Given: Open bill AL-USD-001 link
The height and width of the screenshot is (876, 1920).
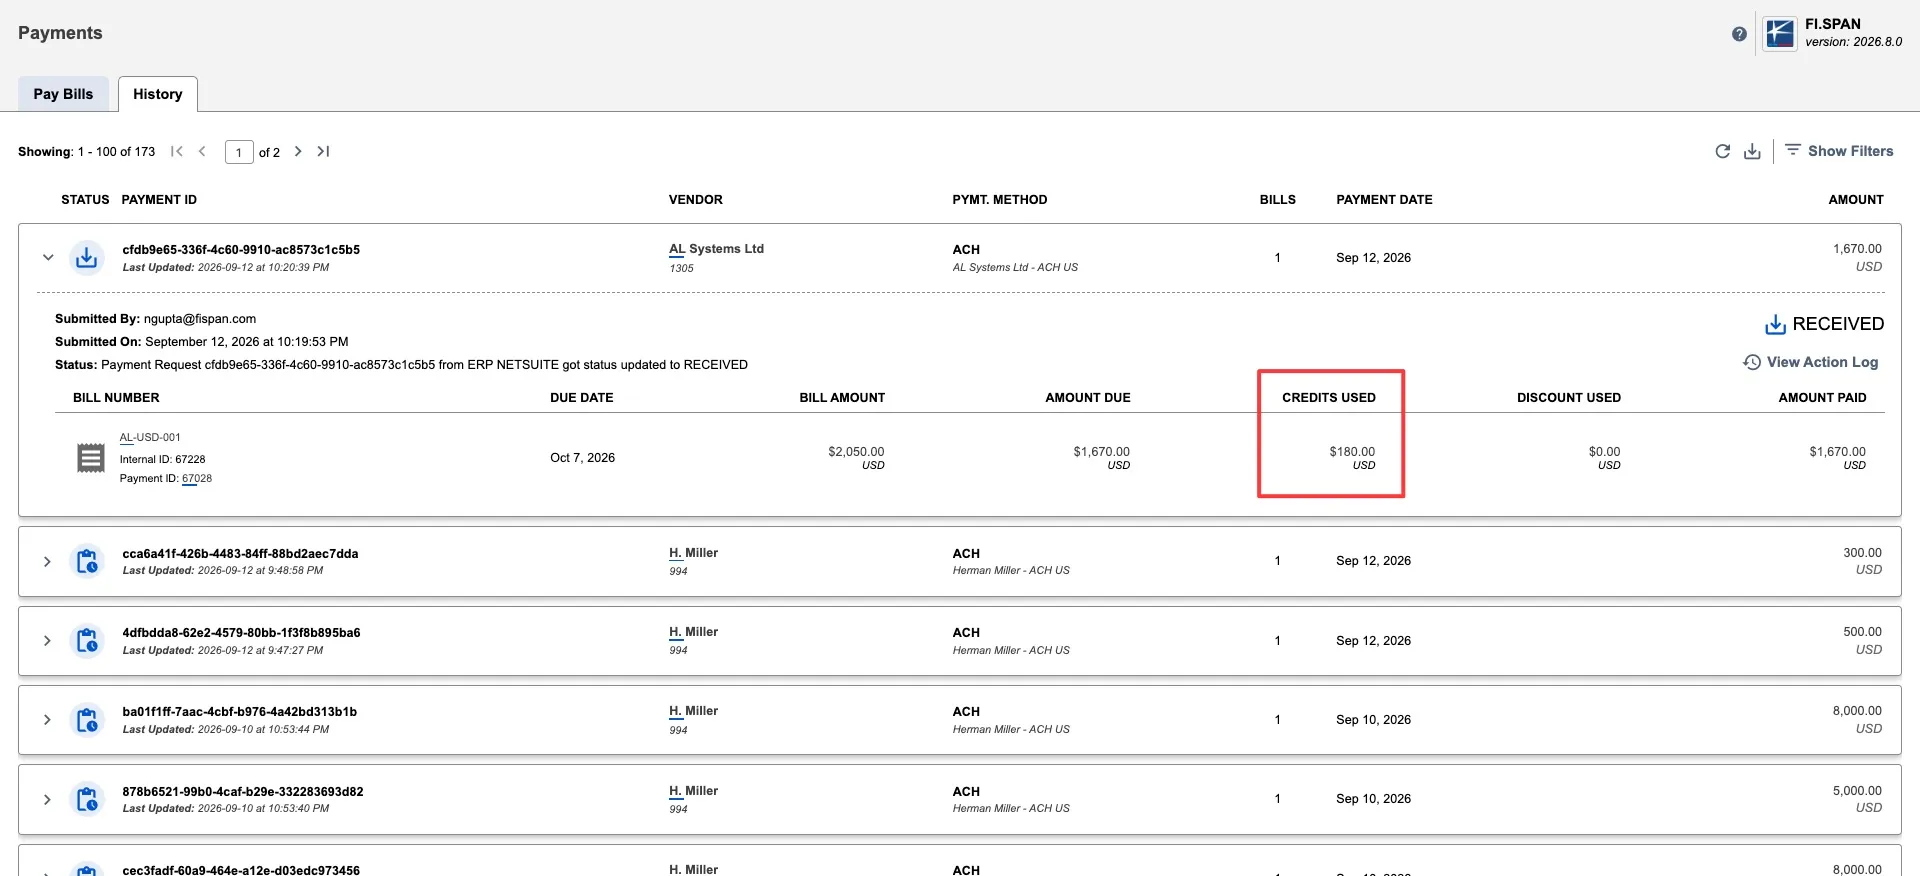Looking at the screenshot, I should (150, 437).
